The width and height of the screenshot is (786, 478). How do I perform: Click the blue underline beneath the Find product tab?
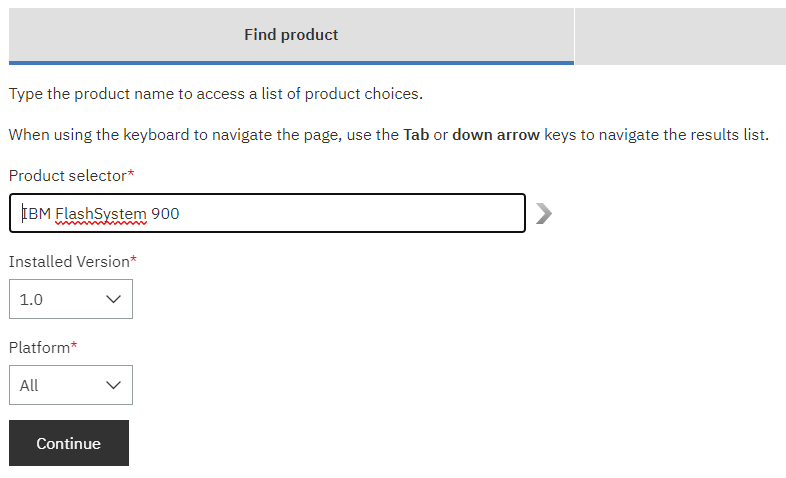pyautogui.click(x=291, y=63)
